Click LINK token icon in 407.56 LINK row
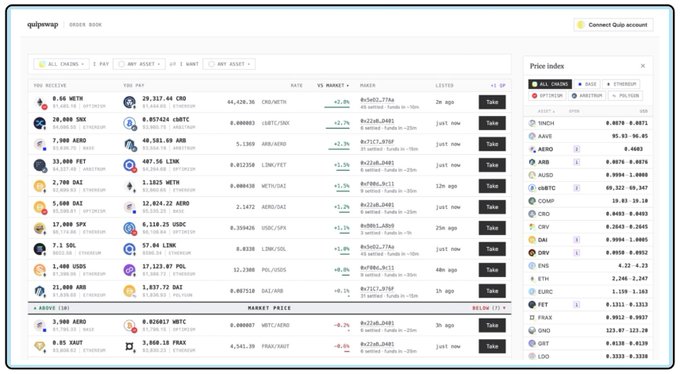680x374 pixels. (x=130, y=165)
